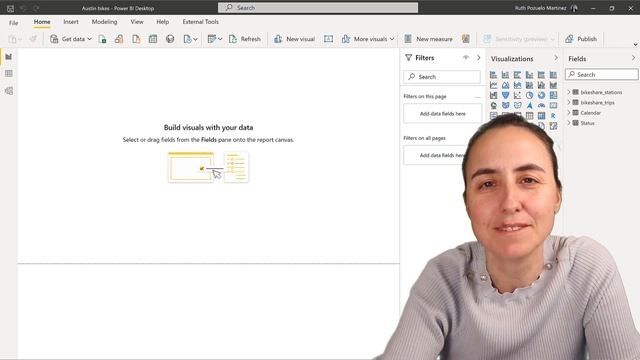This screenshot has height=360, width=640.
Task: Click the Power BI datasets icon
Action: pyautogui.click(x=119, y=39)
